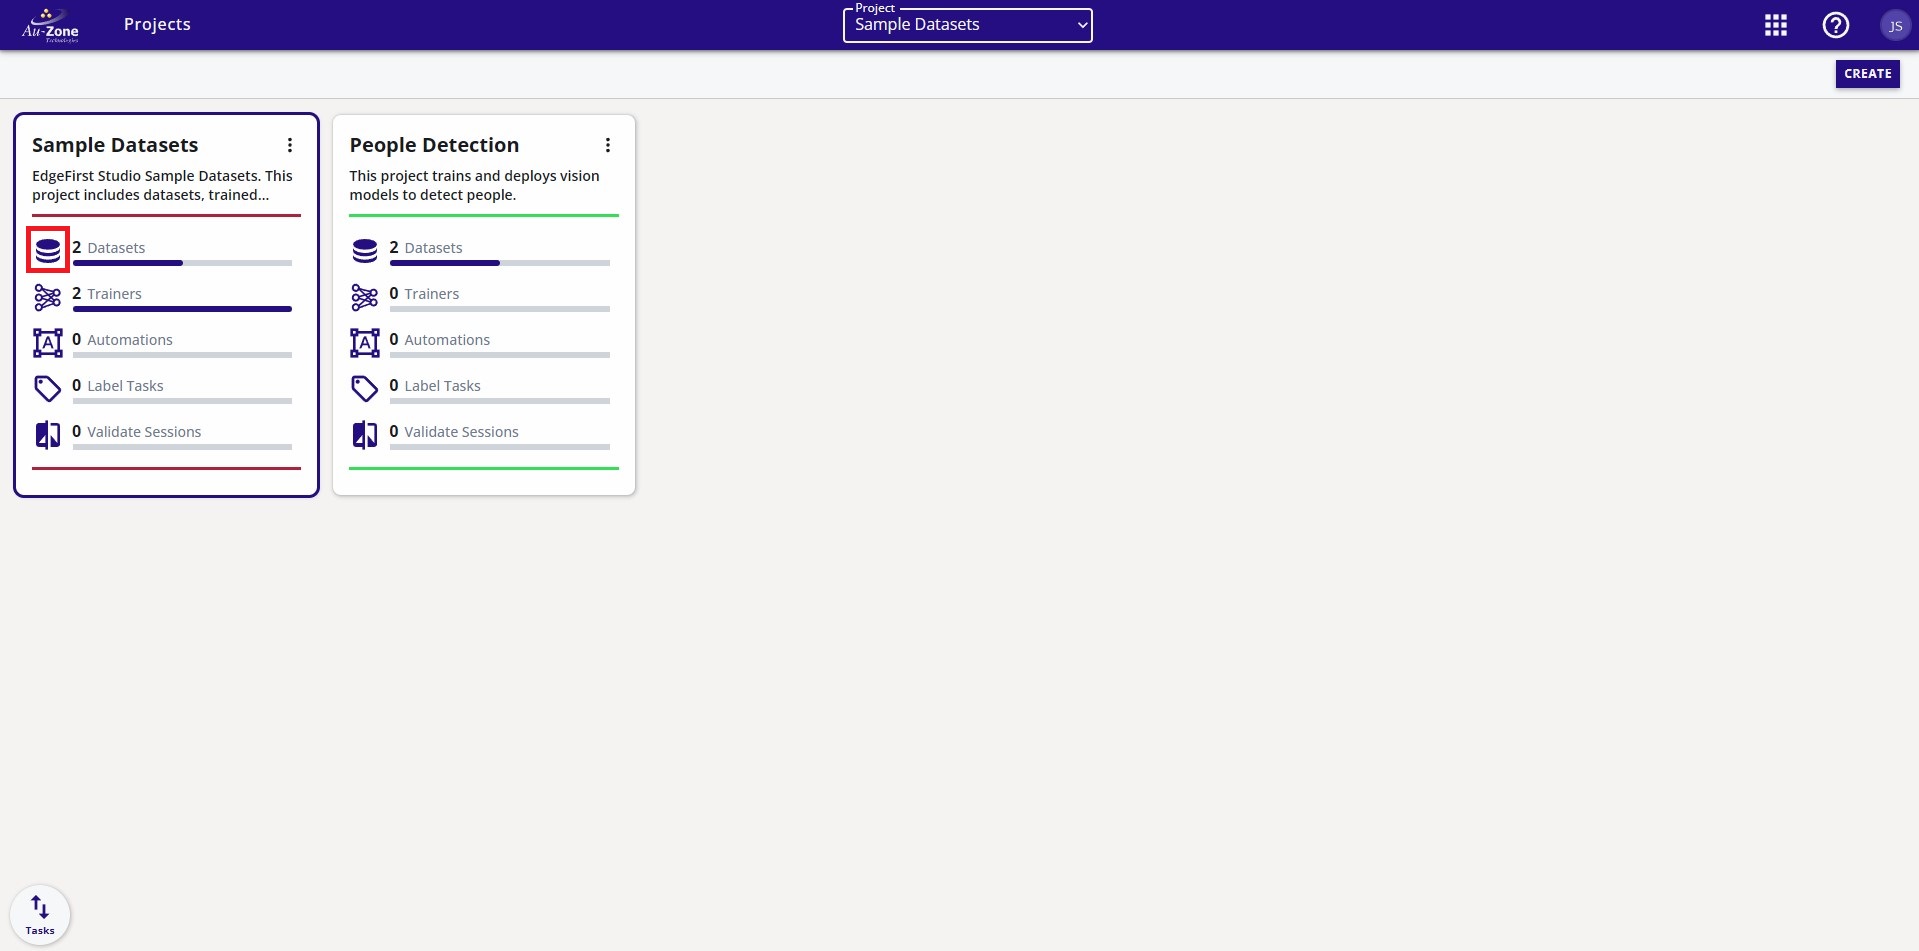Go to Projects in the header

click(x=157, y=24)
